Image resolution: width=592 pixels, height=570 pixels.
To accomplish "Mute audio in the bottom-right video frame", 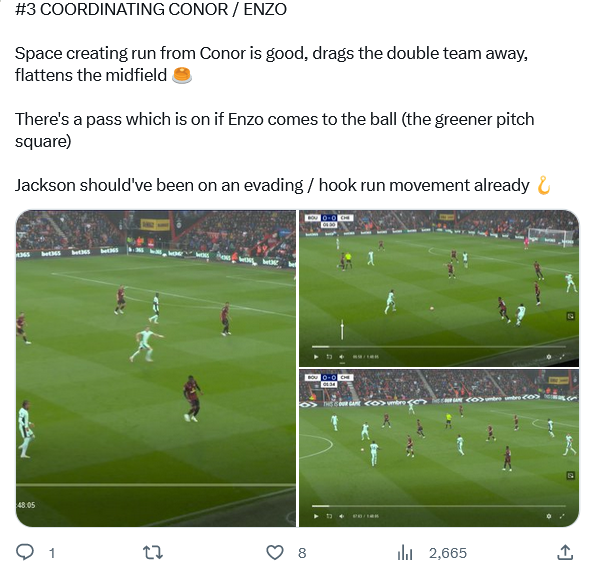I will click(342, 516).
